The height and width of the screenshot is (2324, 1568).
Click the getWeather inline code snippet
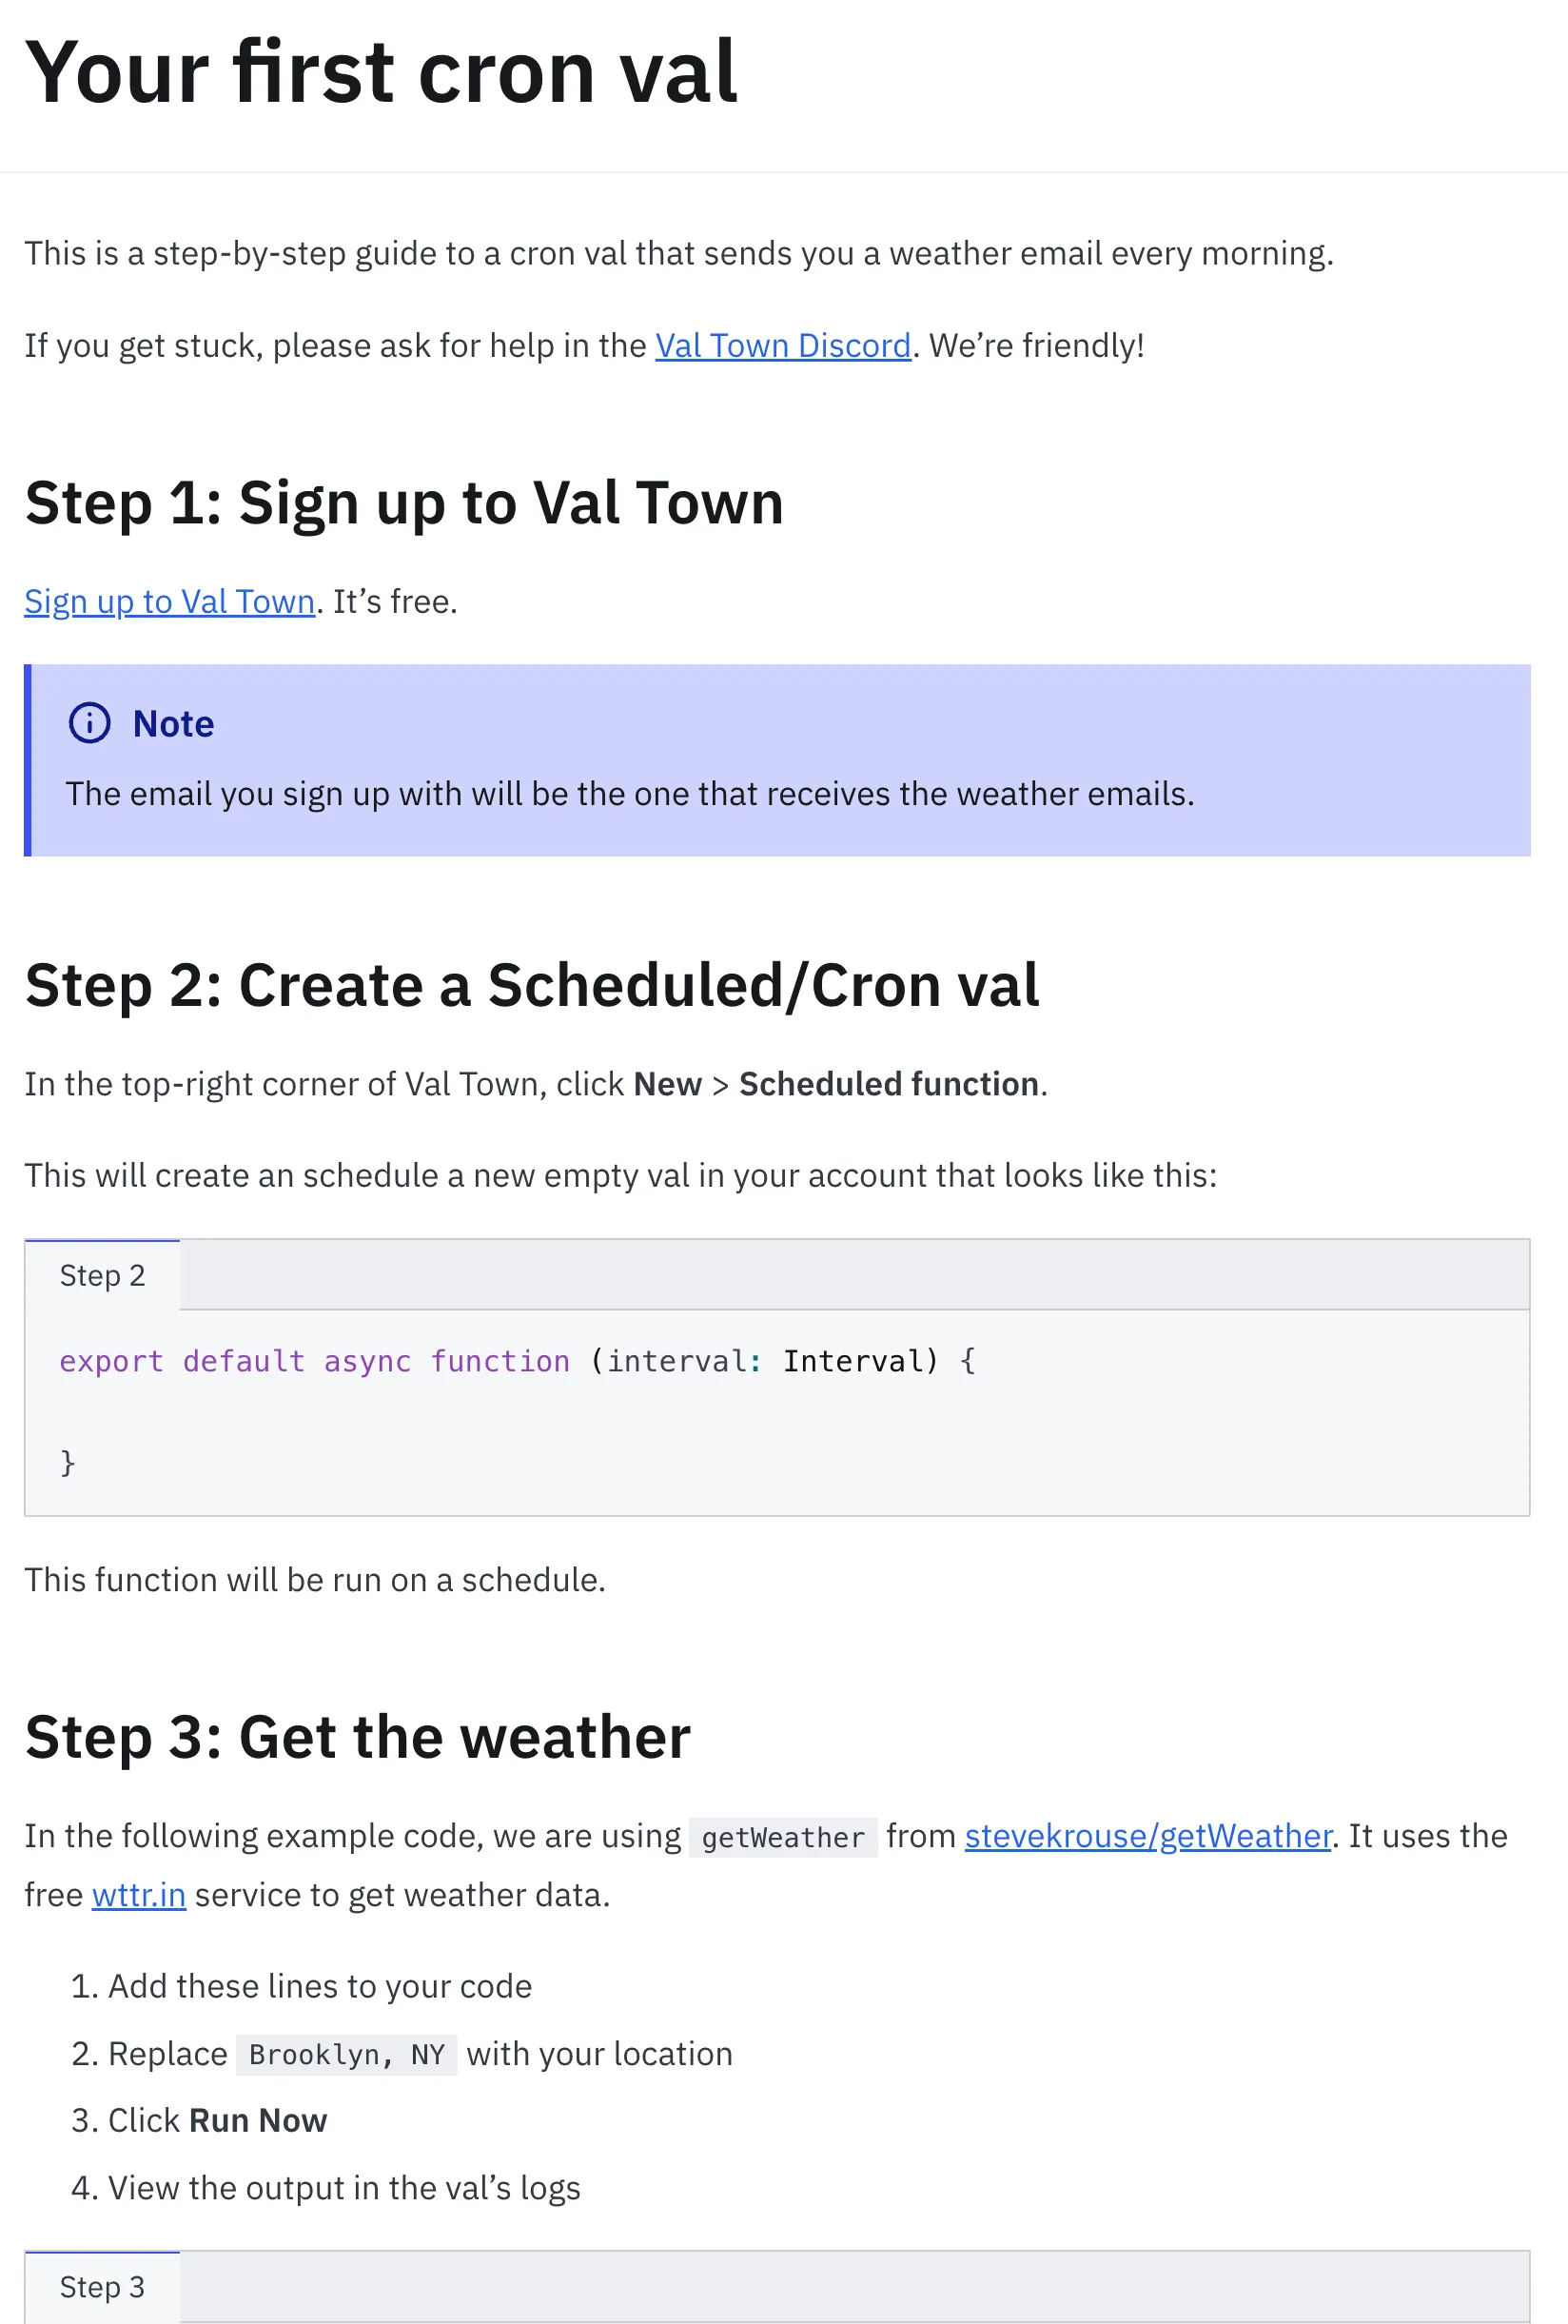pyautogui.click(x=783, y=1838)
